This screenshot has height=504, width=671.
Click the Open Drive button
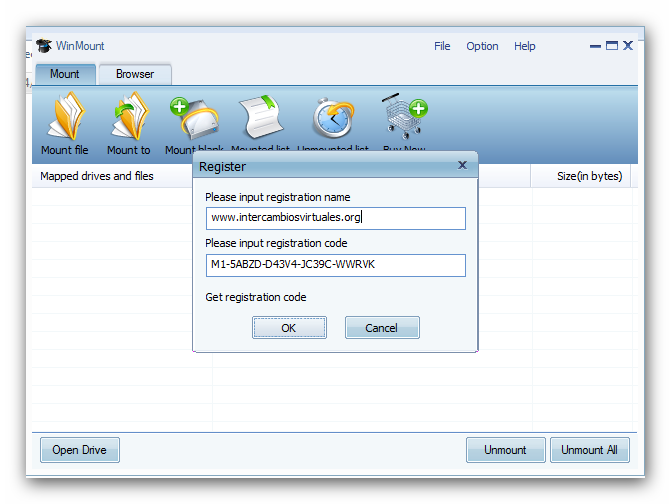tap(80, 450)
